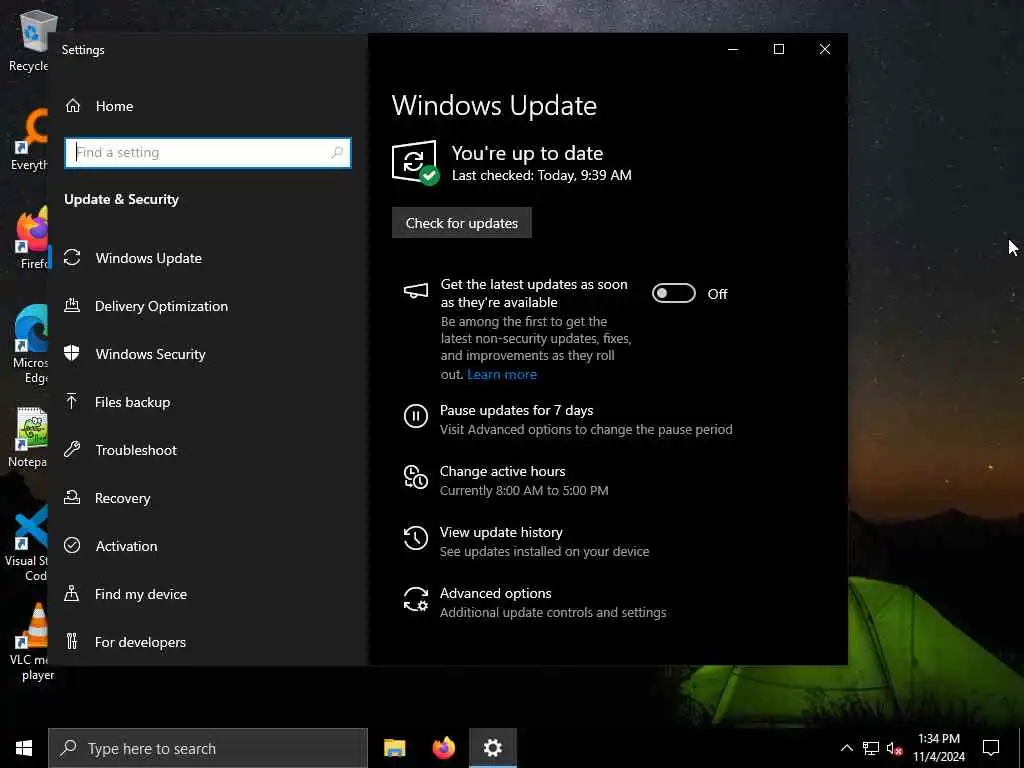Click the Recovery icon in sidebar
Image resolution: width=1024 pixels, height=768 pixels.
click(x=72, y=497)
